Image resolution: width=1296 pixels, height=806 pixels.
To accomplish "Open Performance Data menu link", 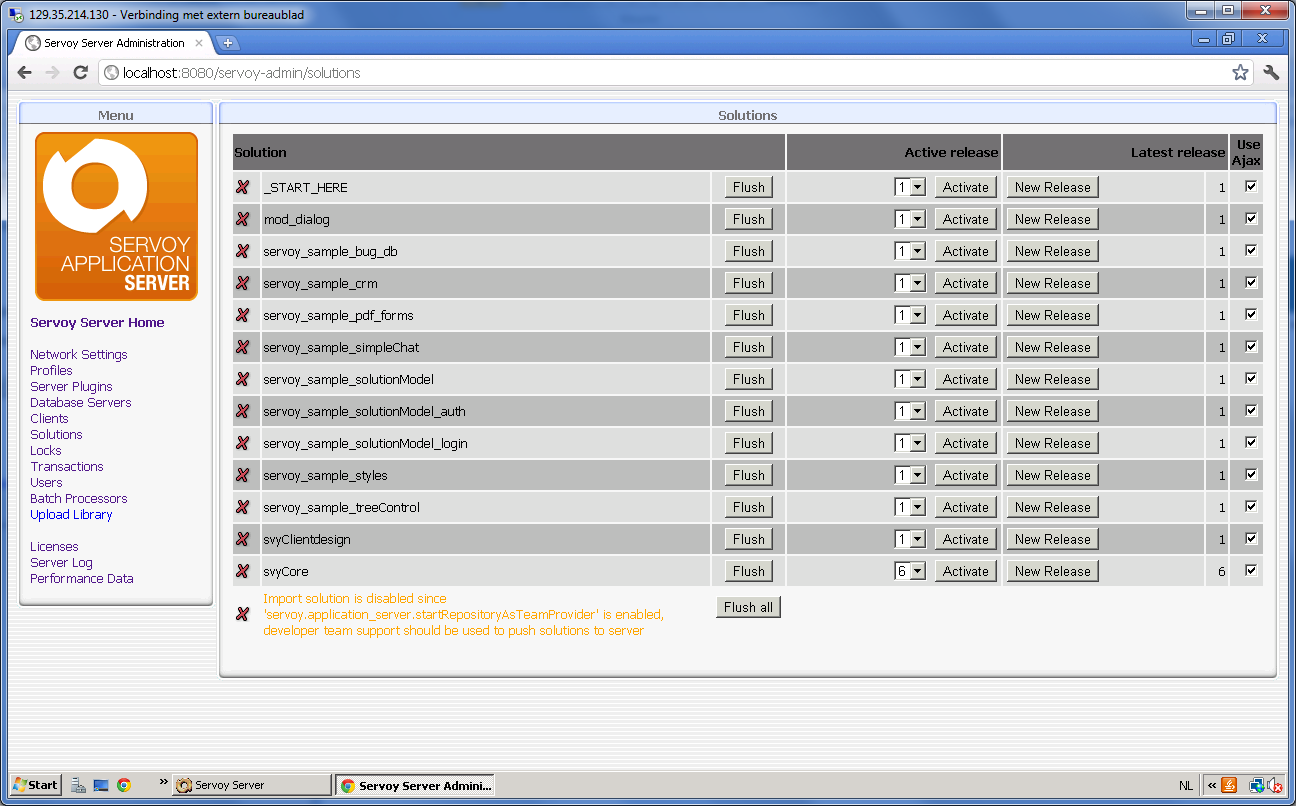I will click(82, 579).
